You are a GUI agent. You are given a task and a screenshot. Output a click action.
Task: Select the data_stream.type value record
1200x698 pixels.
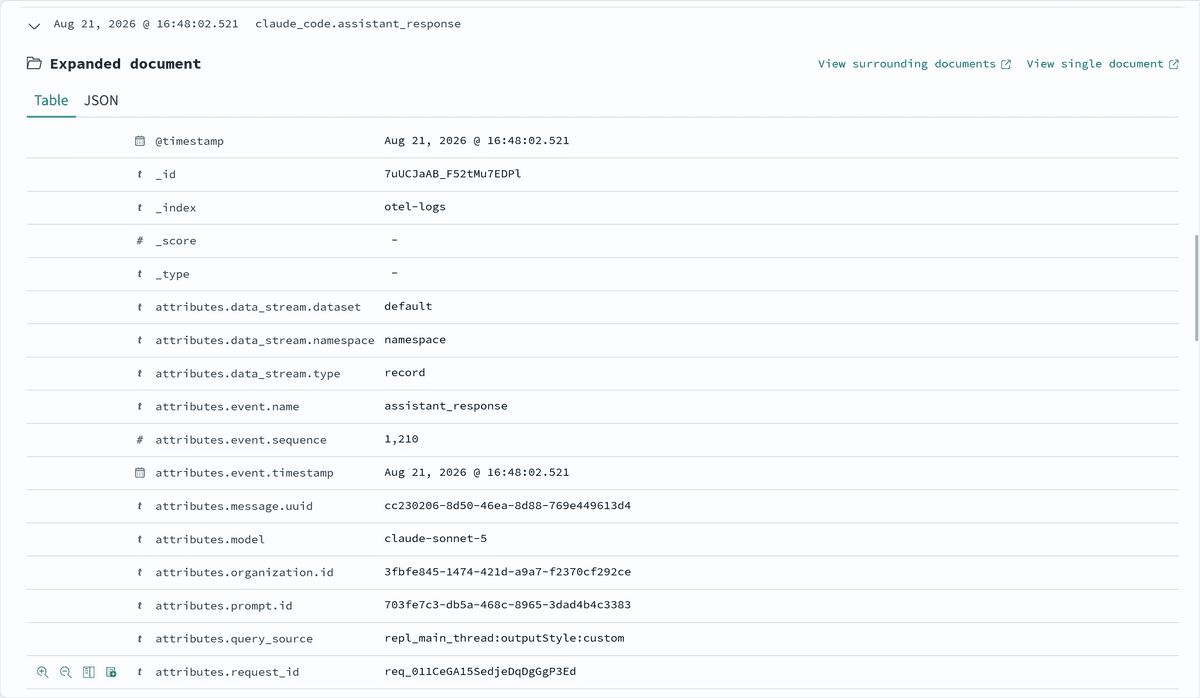click(405, 373)
